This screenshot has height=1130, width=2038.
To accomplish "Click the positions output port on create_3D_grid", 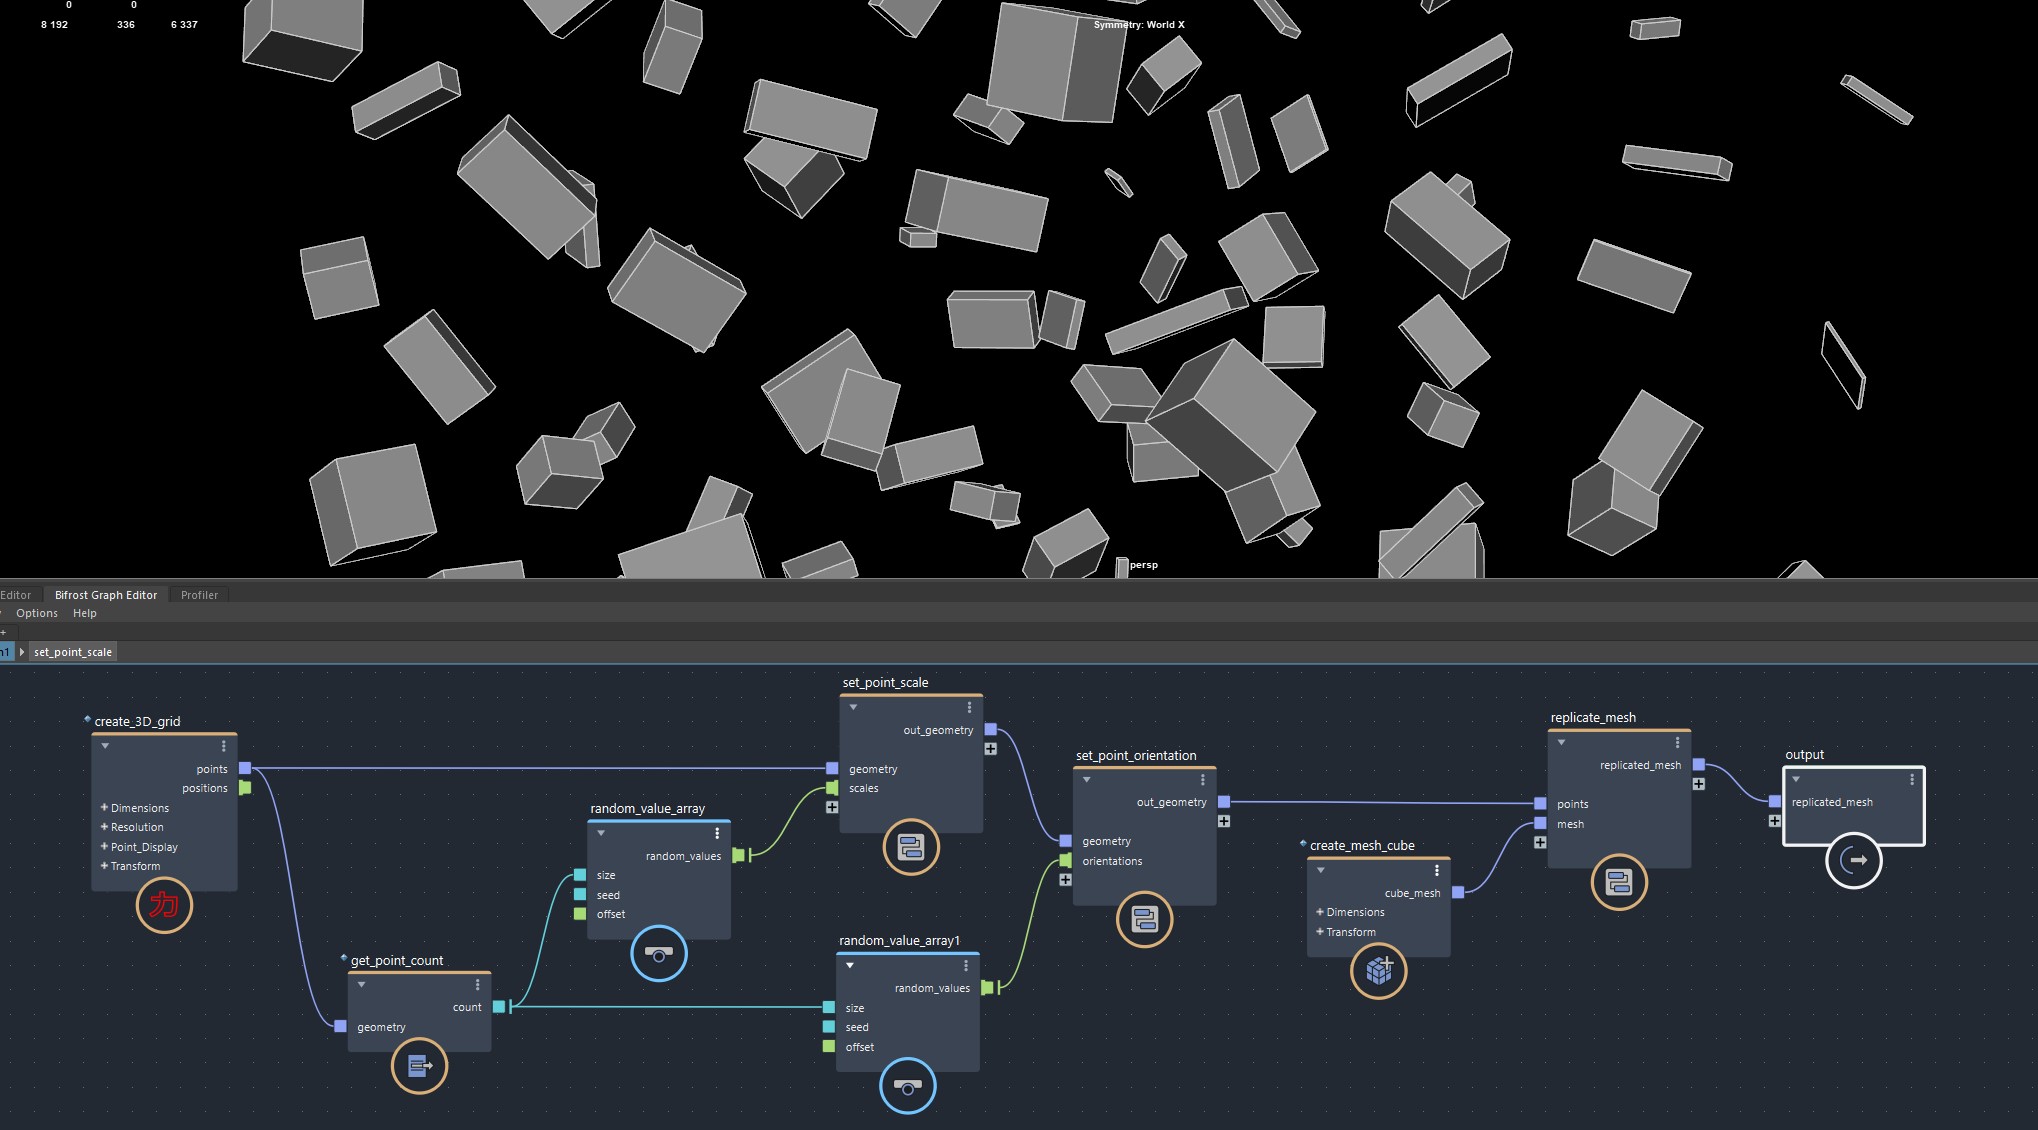I will [245, 788].
